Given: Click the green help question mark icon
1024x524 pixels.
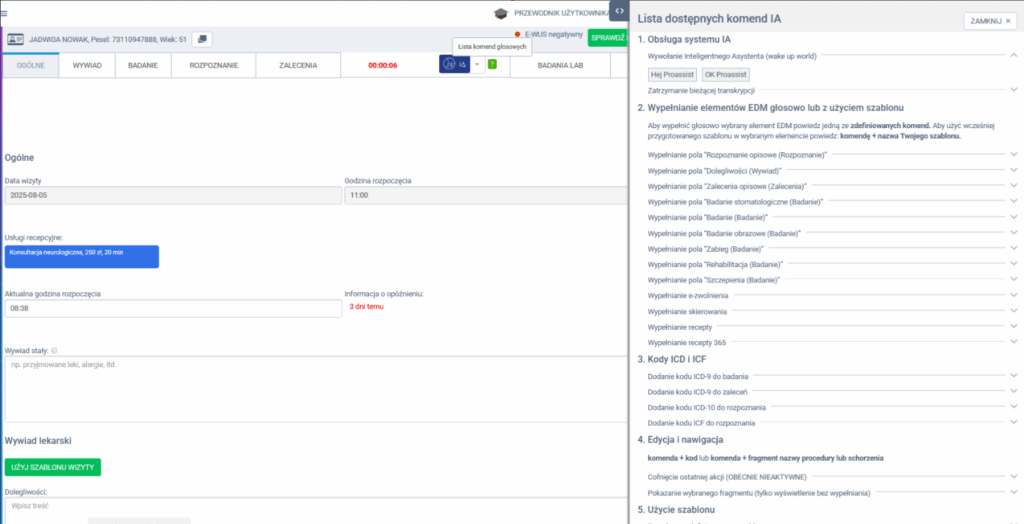Looking at the screenshot, I should 492,64.
